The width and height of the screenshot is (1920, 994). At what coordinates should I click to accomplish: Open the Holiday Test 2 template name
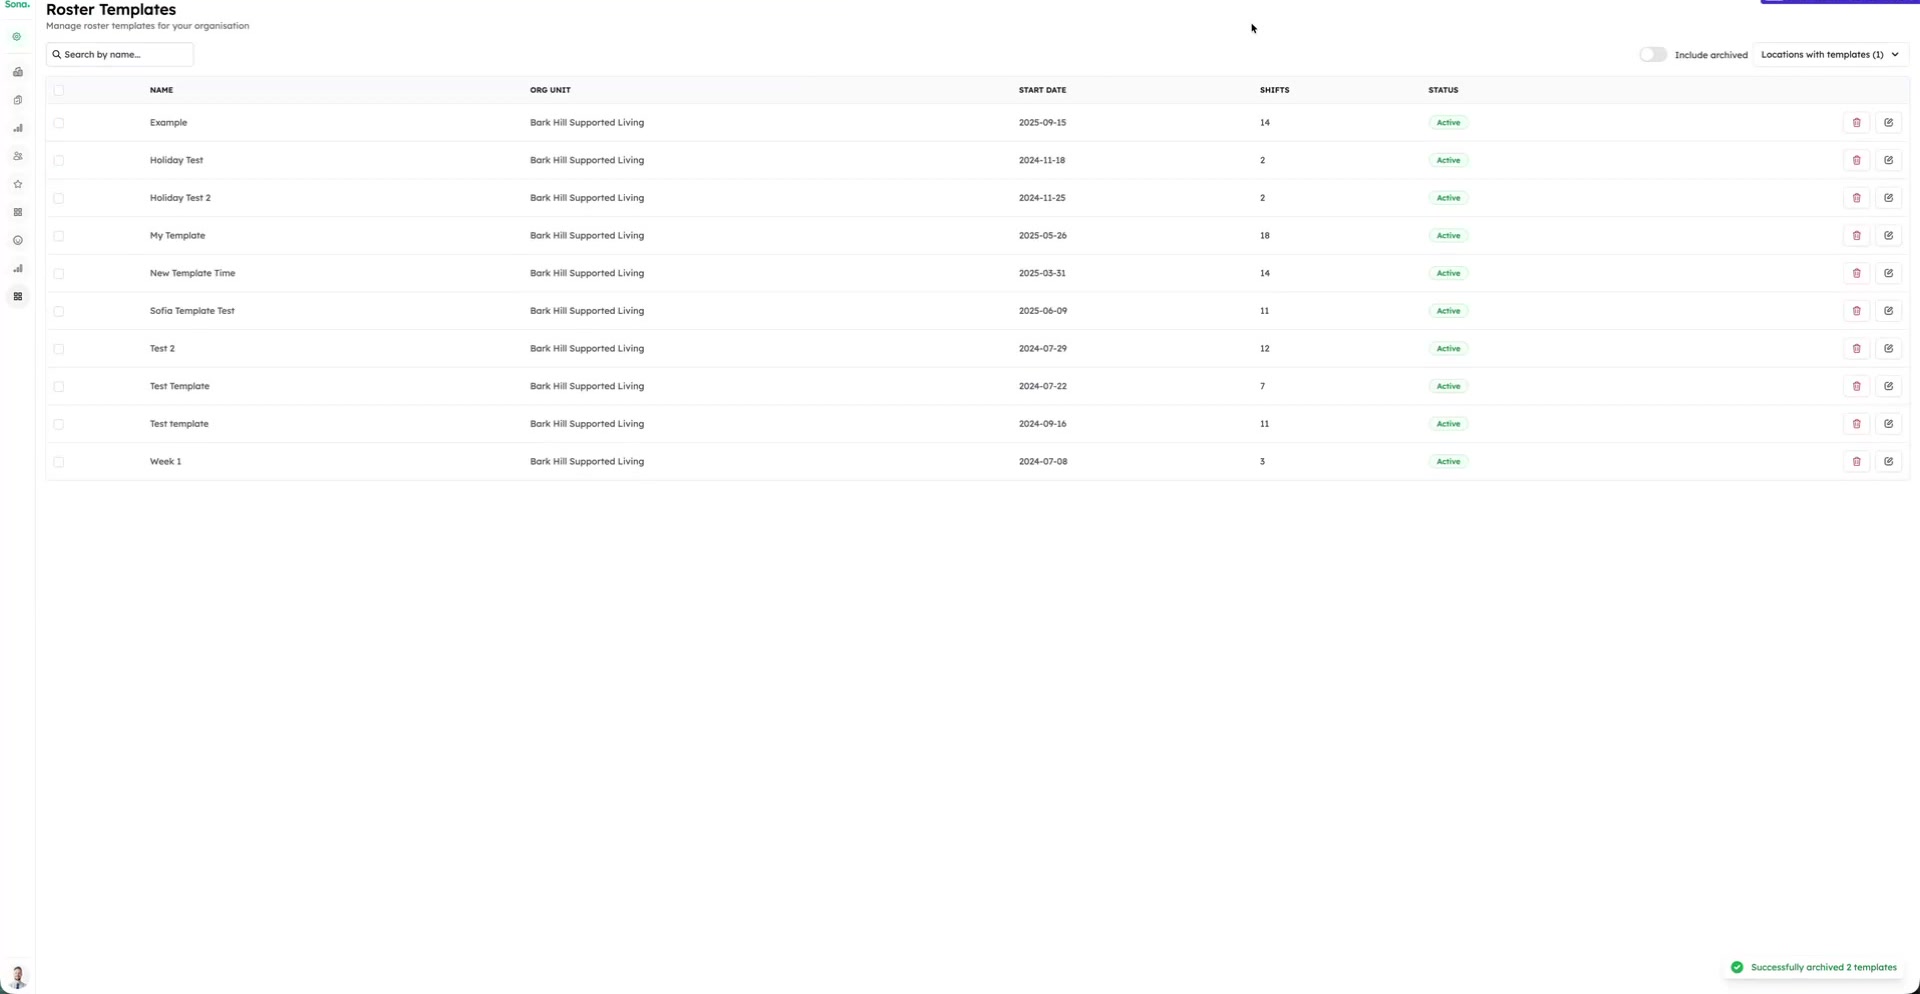(x=180, y=198)
